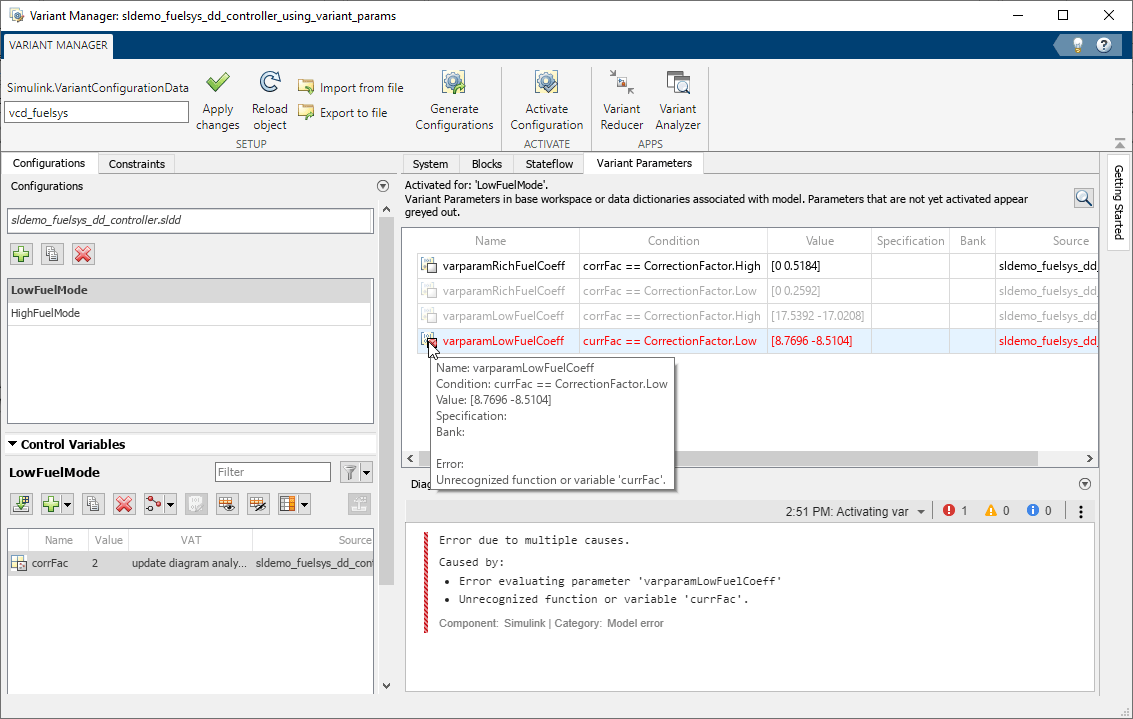
Task: Click the control variables Filter field
Action: (x=272, y=472)
